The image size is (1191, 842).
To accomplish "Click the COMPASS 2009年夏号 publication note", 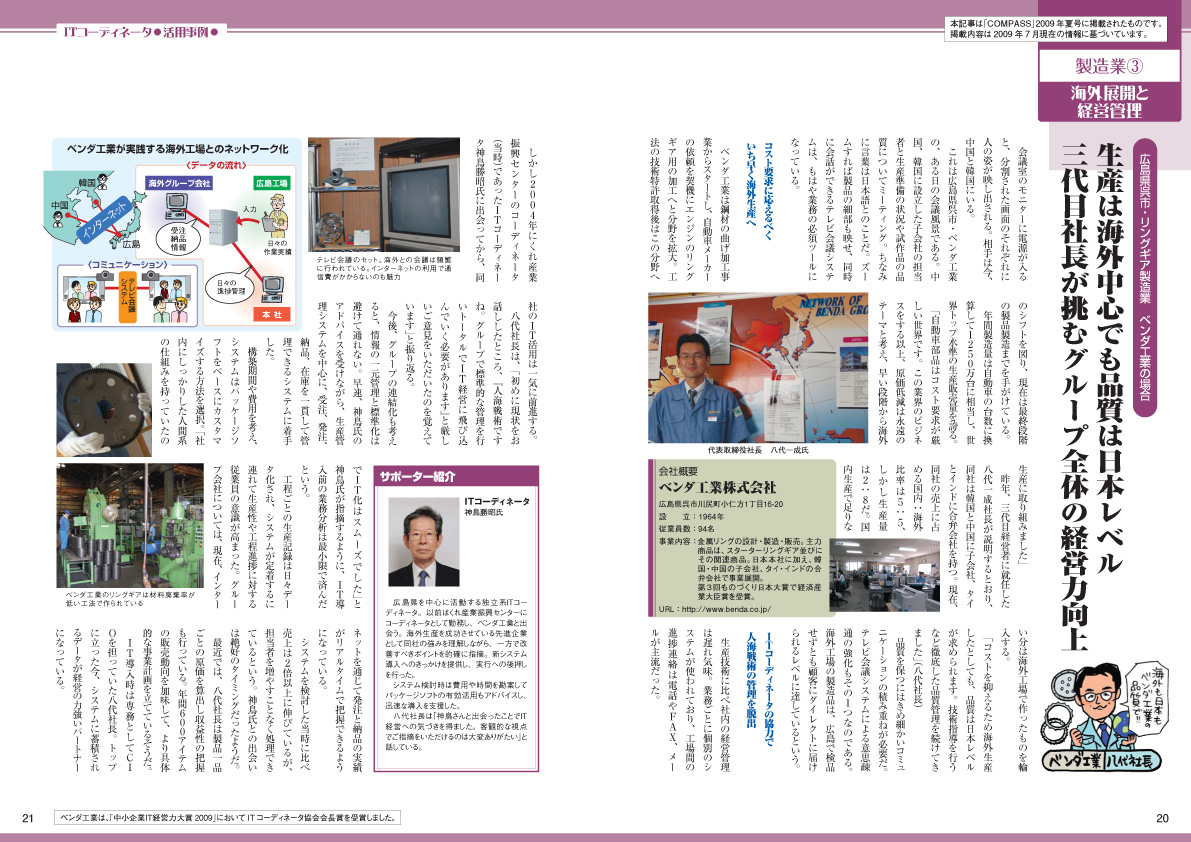I will point(1057,29).
